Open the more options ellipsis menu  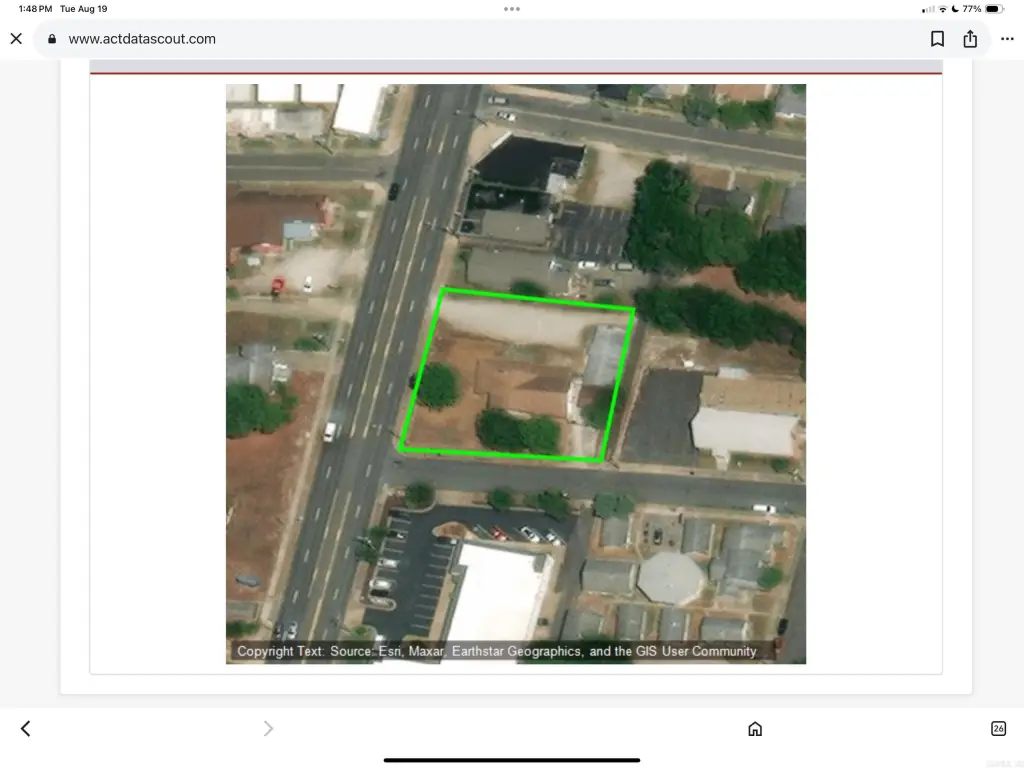coord(1007,39)
